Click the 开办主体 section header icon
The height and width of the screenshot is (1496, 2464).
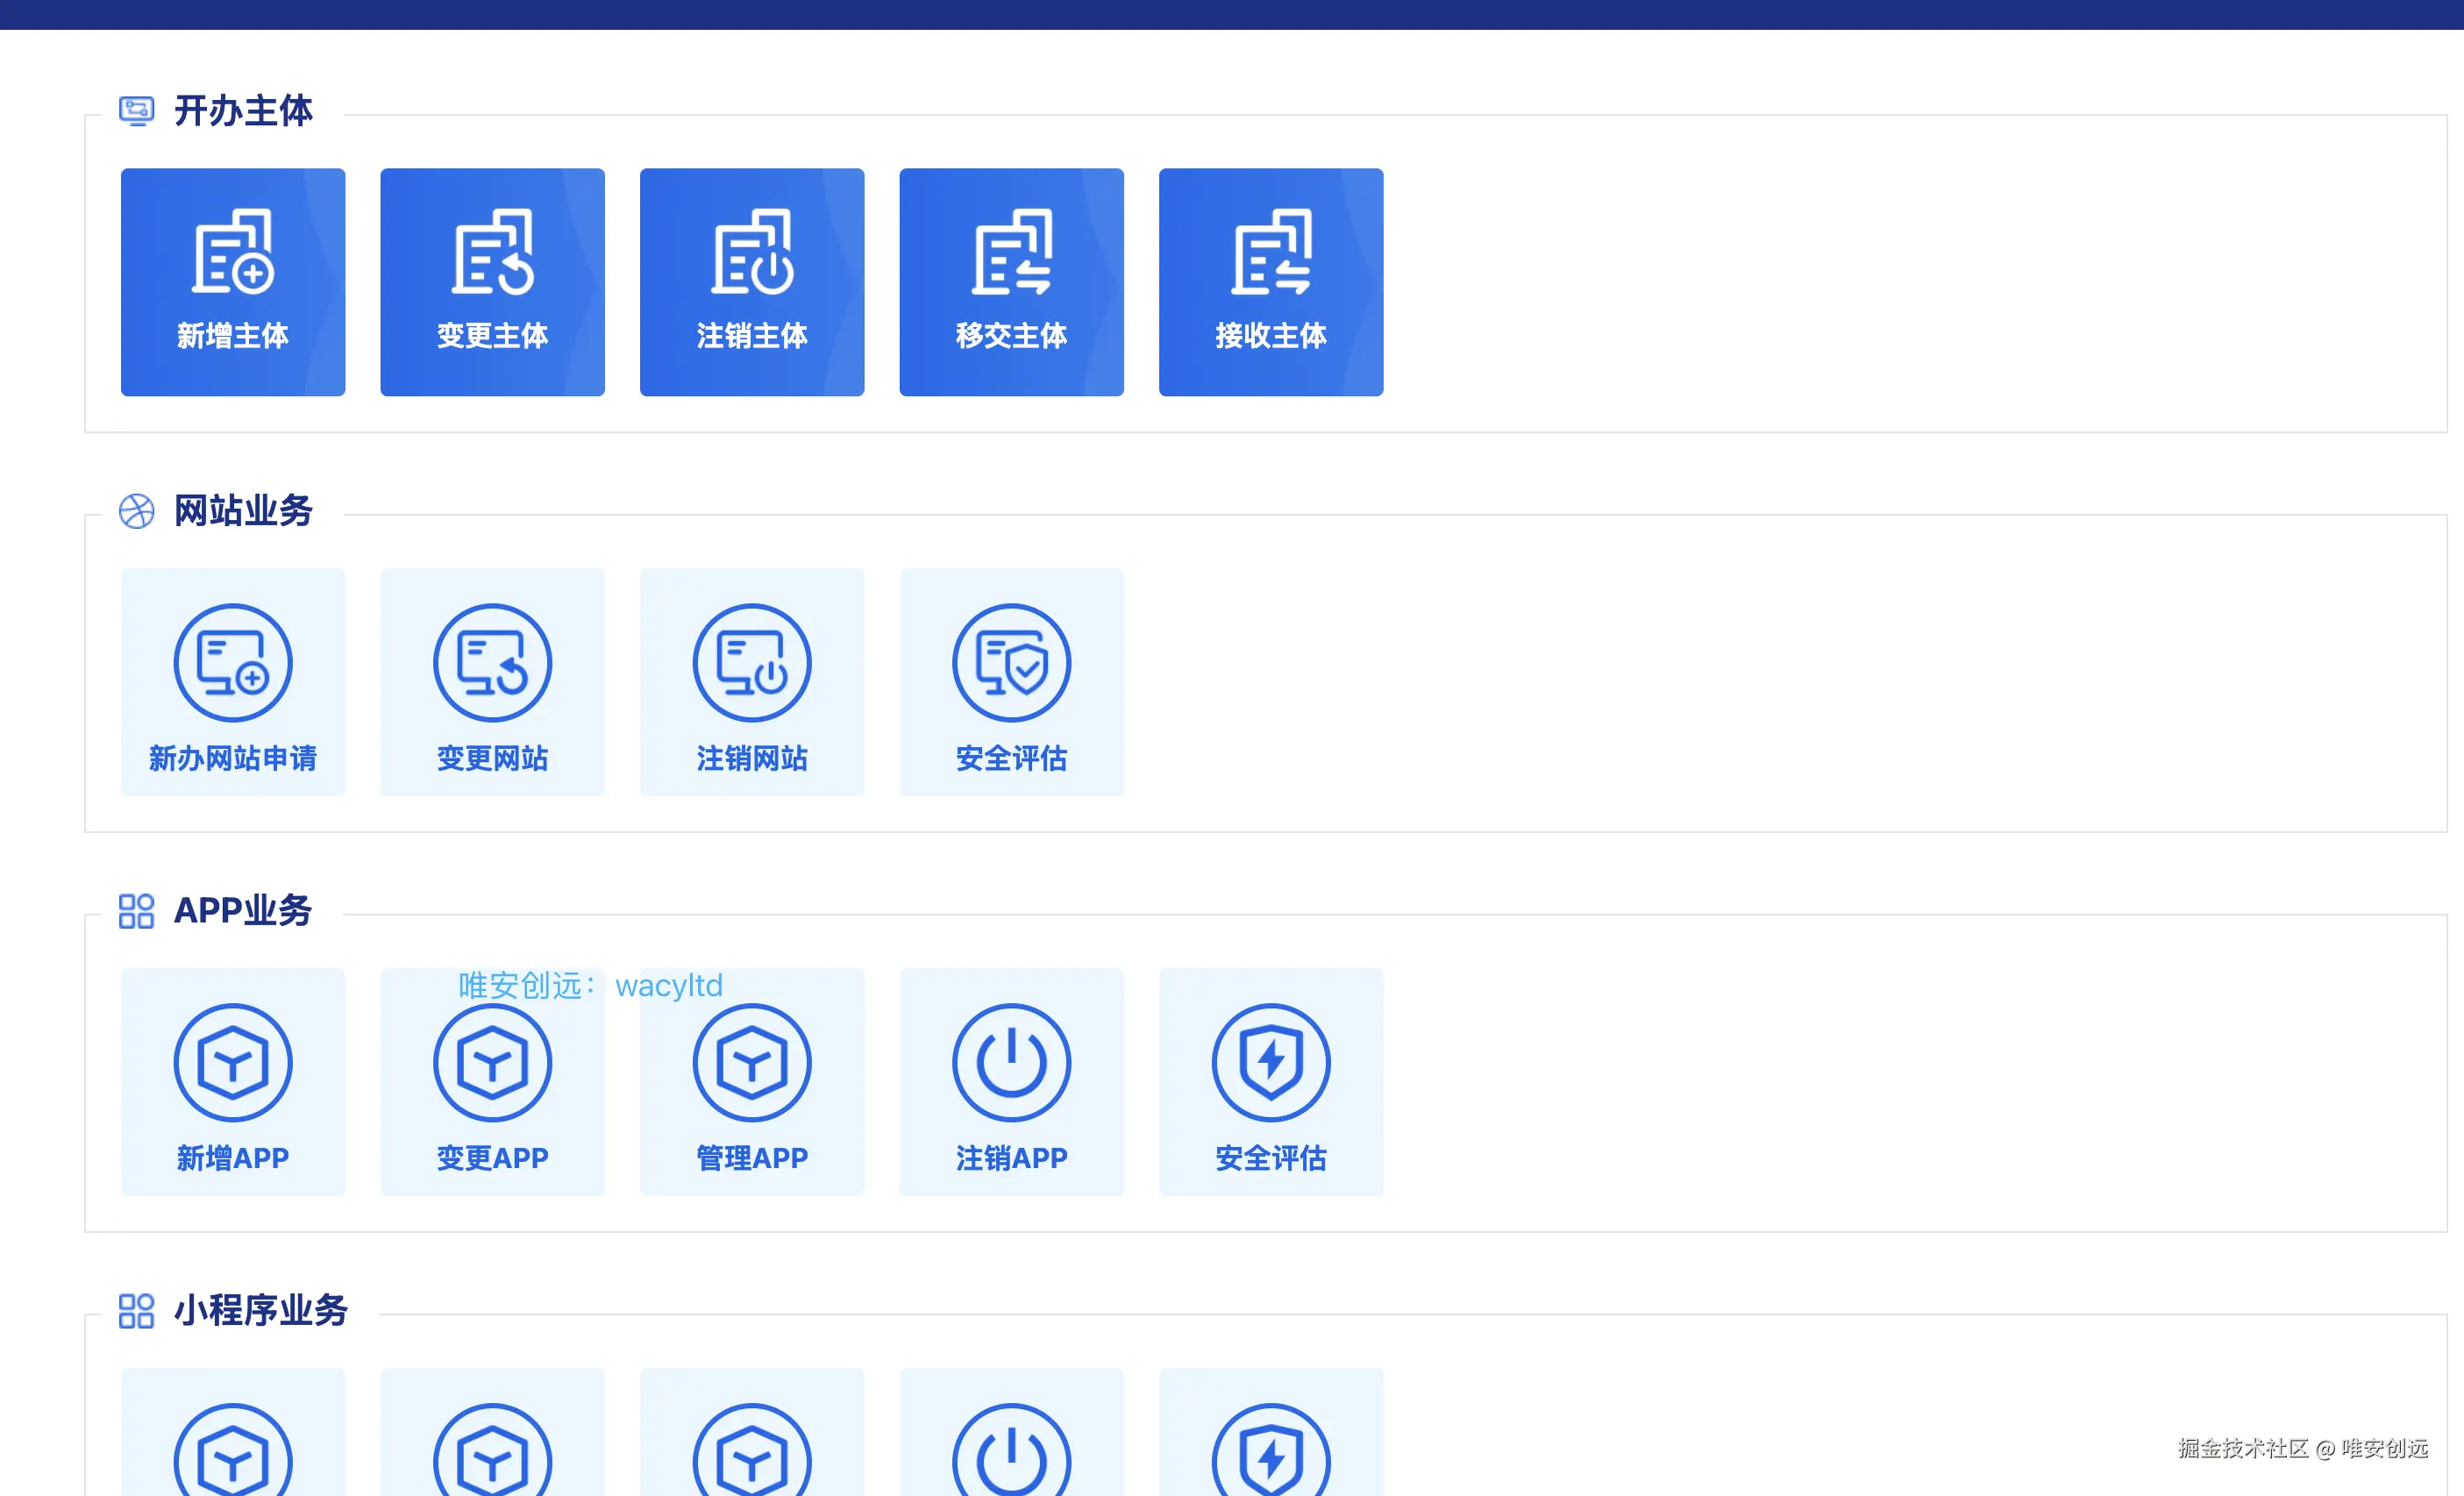pos(136,111)
